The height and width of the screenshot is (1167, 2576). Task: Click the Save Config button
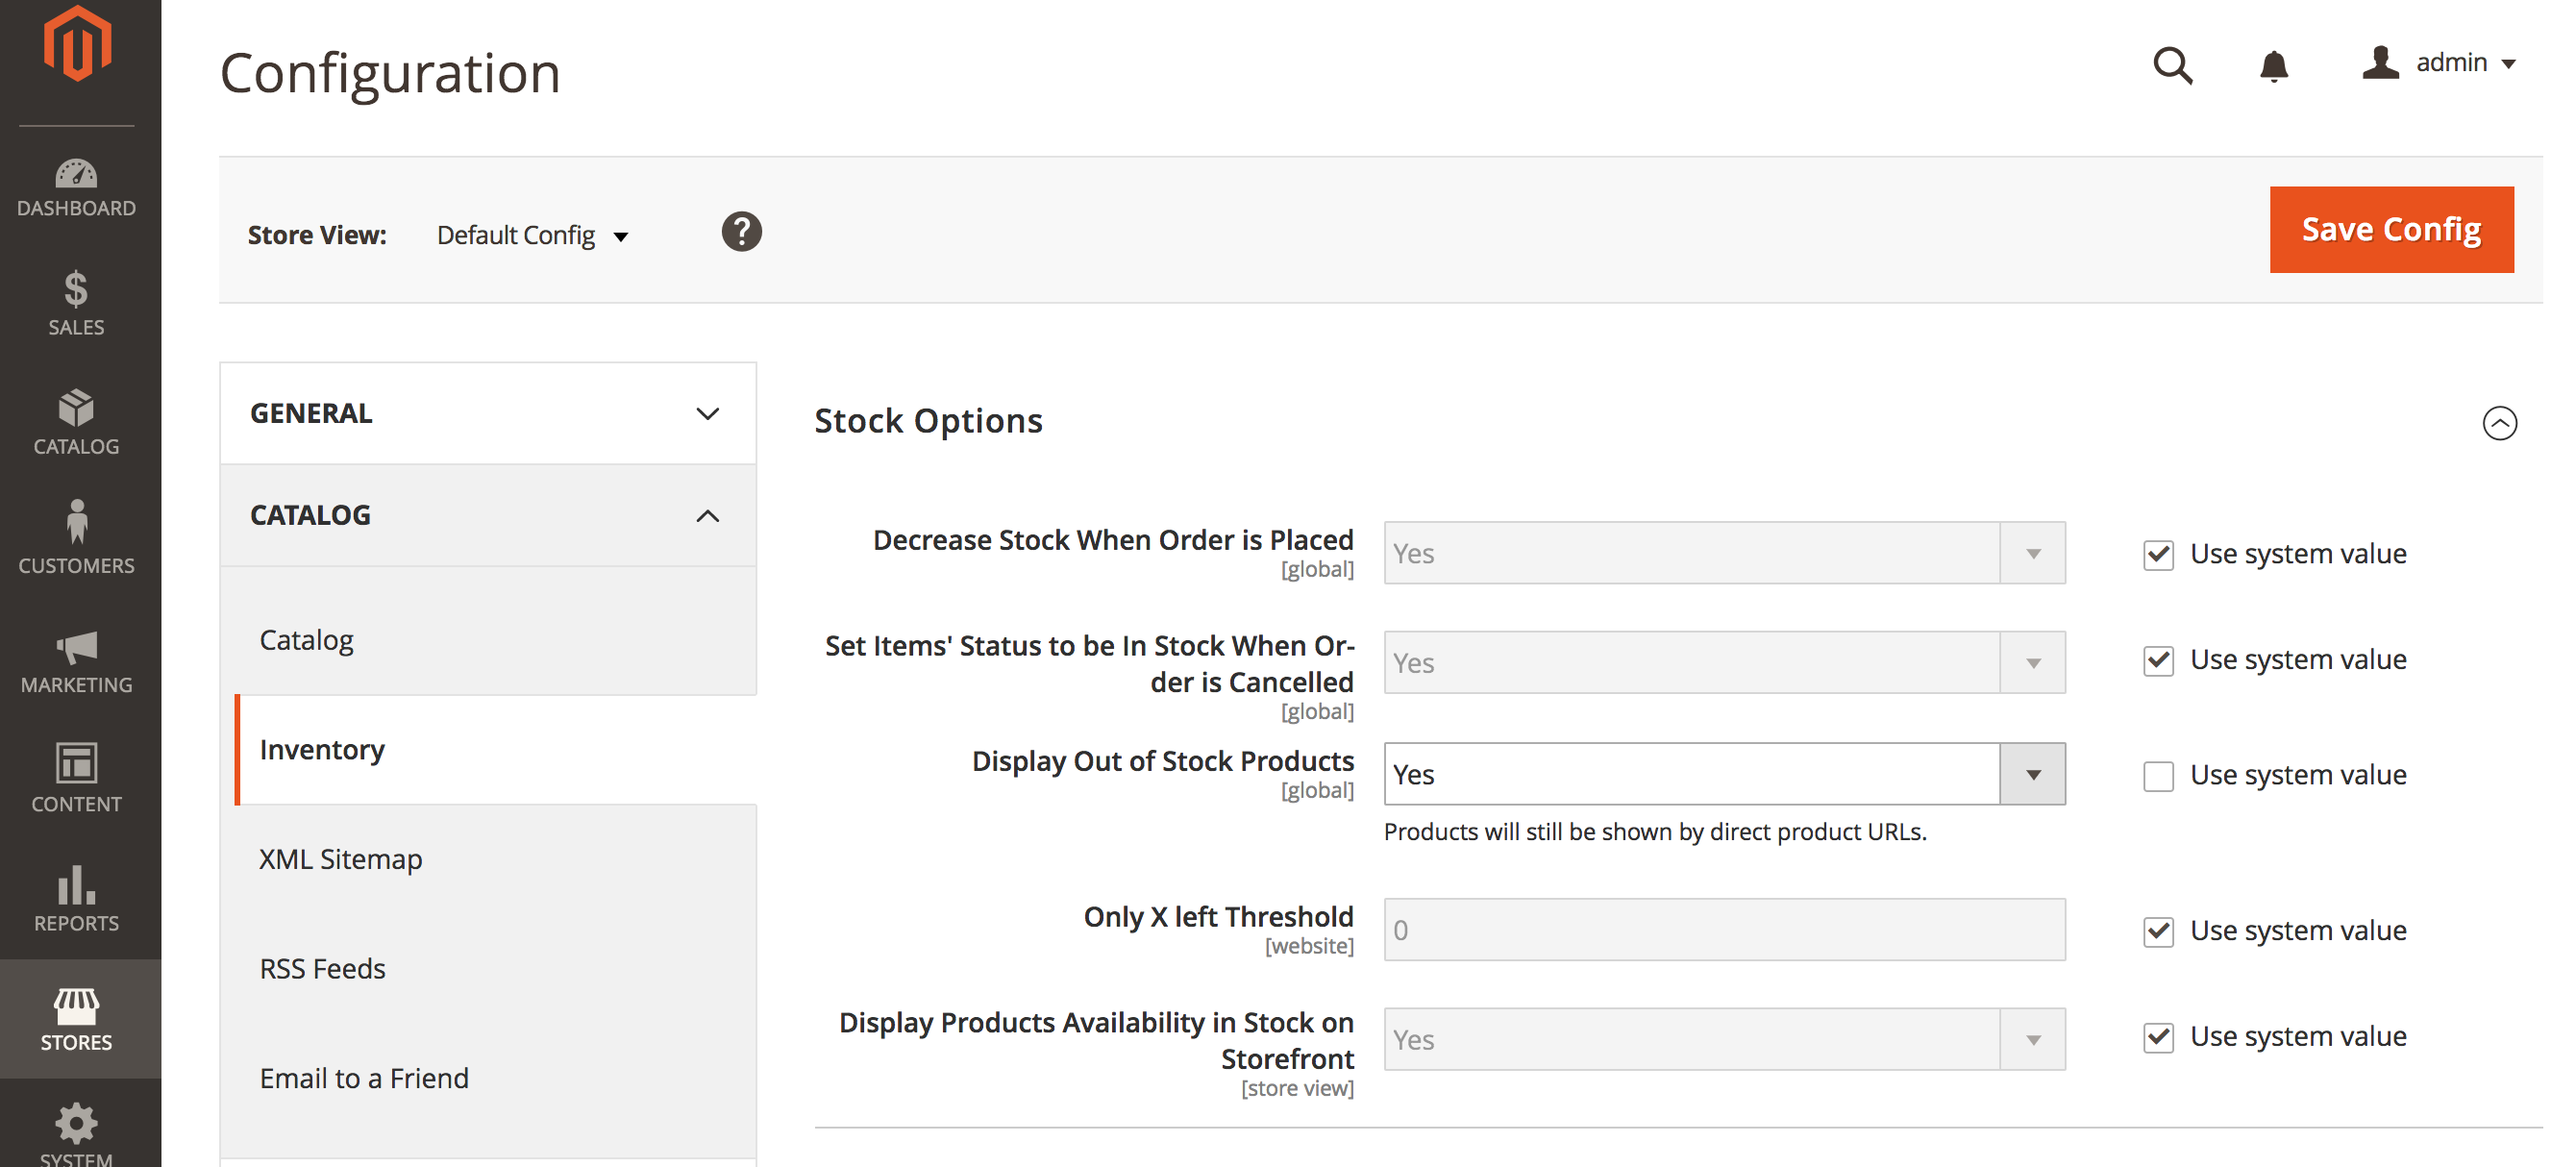point(2391,229)
